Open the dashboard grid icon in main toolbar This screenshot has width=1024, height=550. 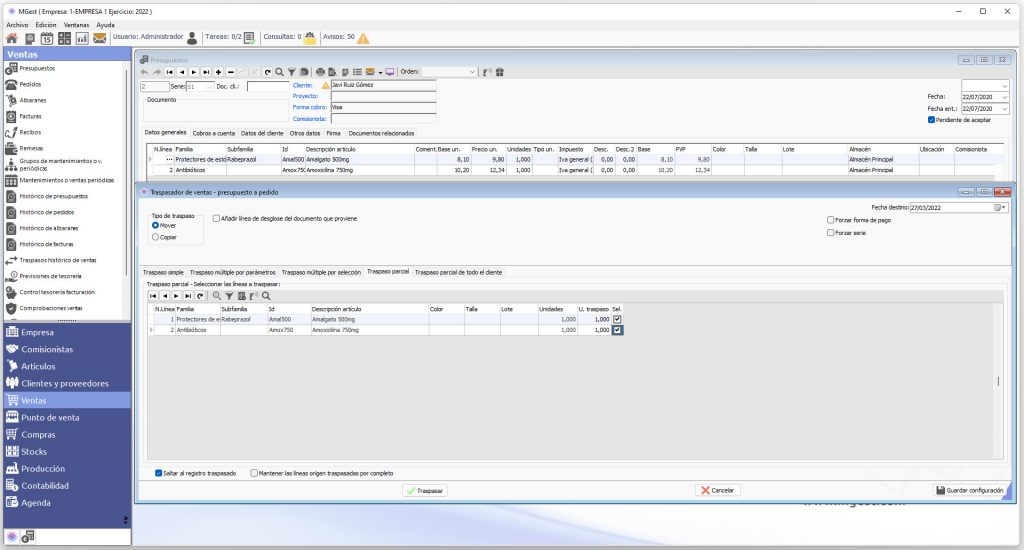point(64,39)
